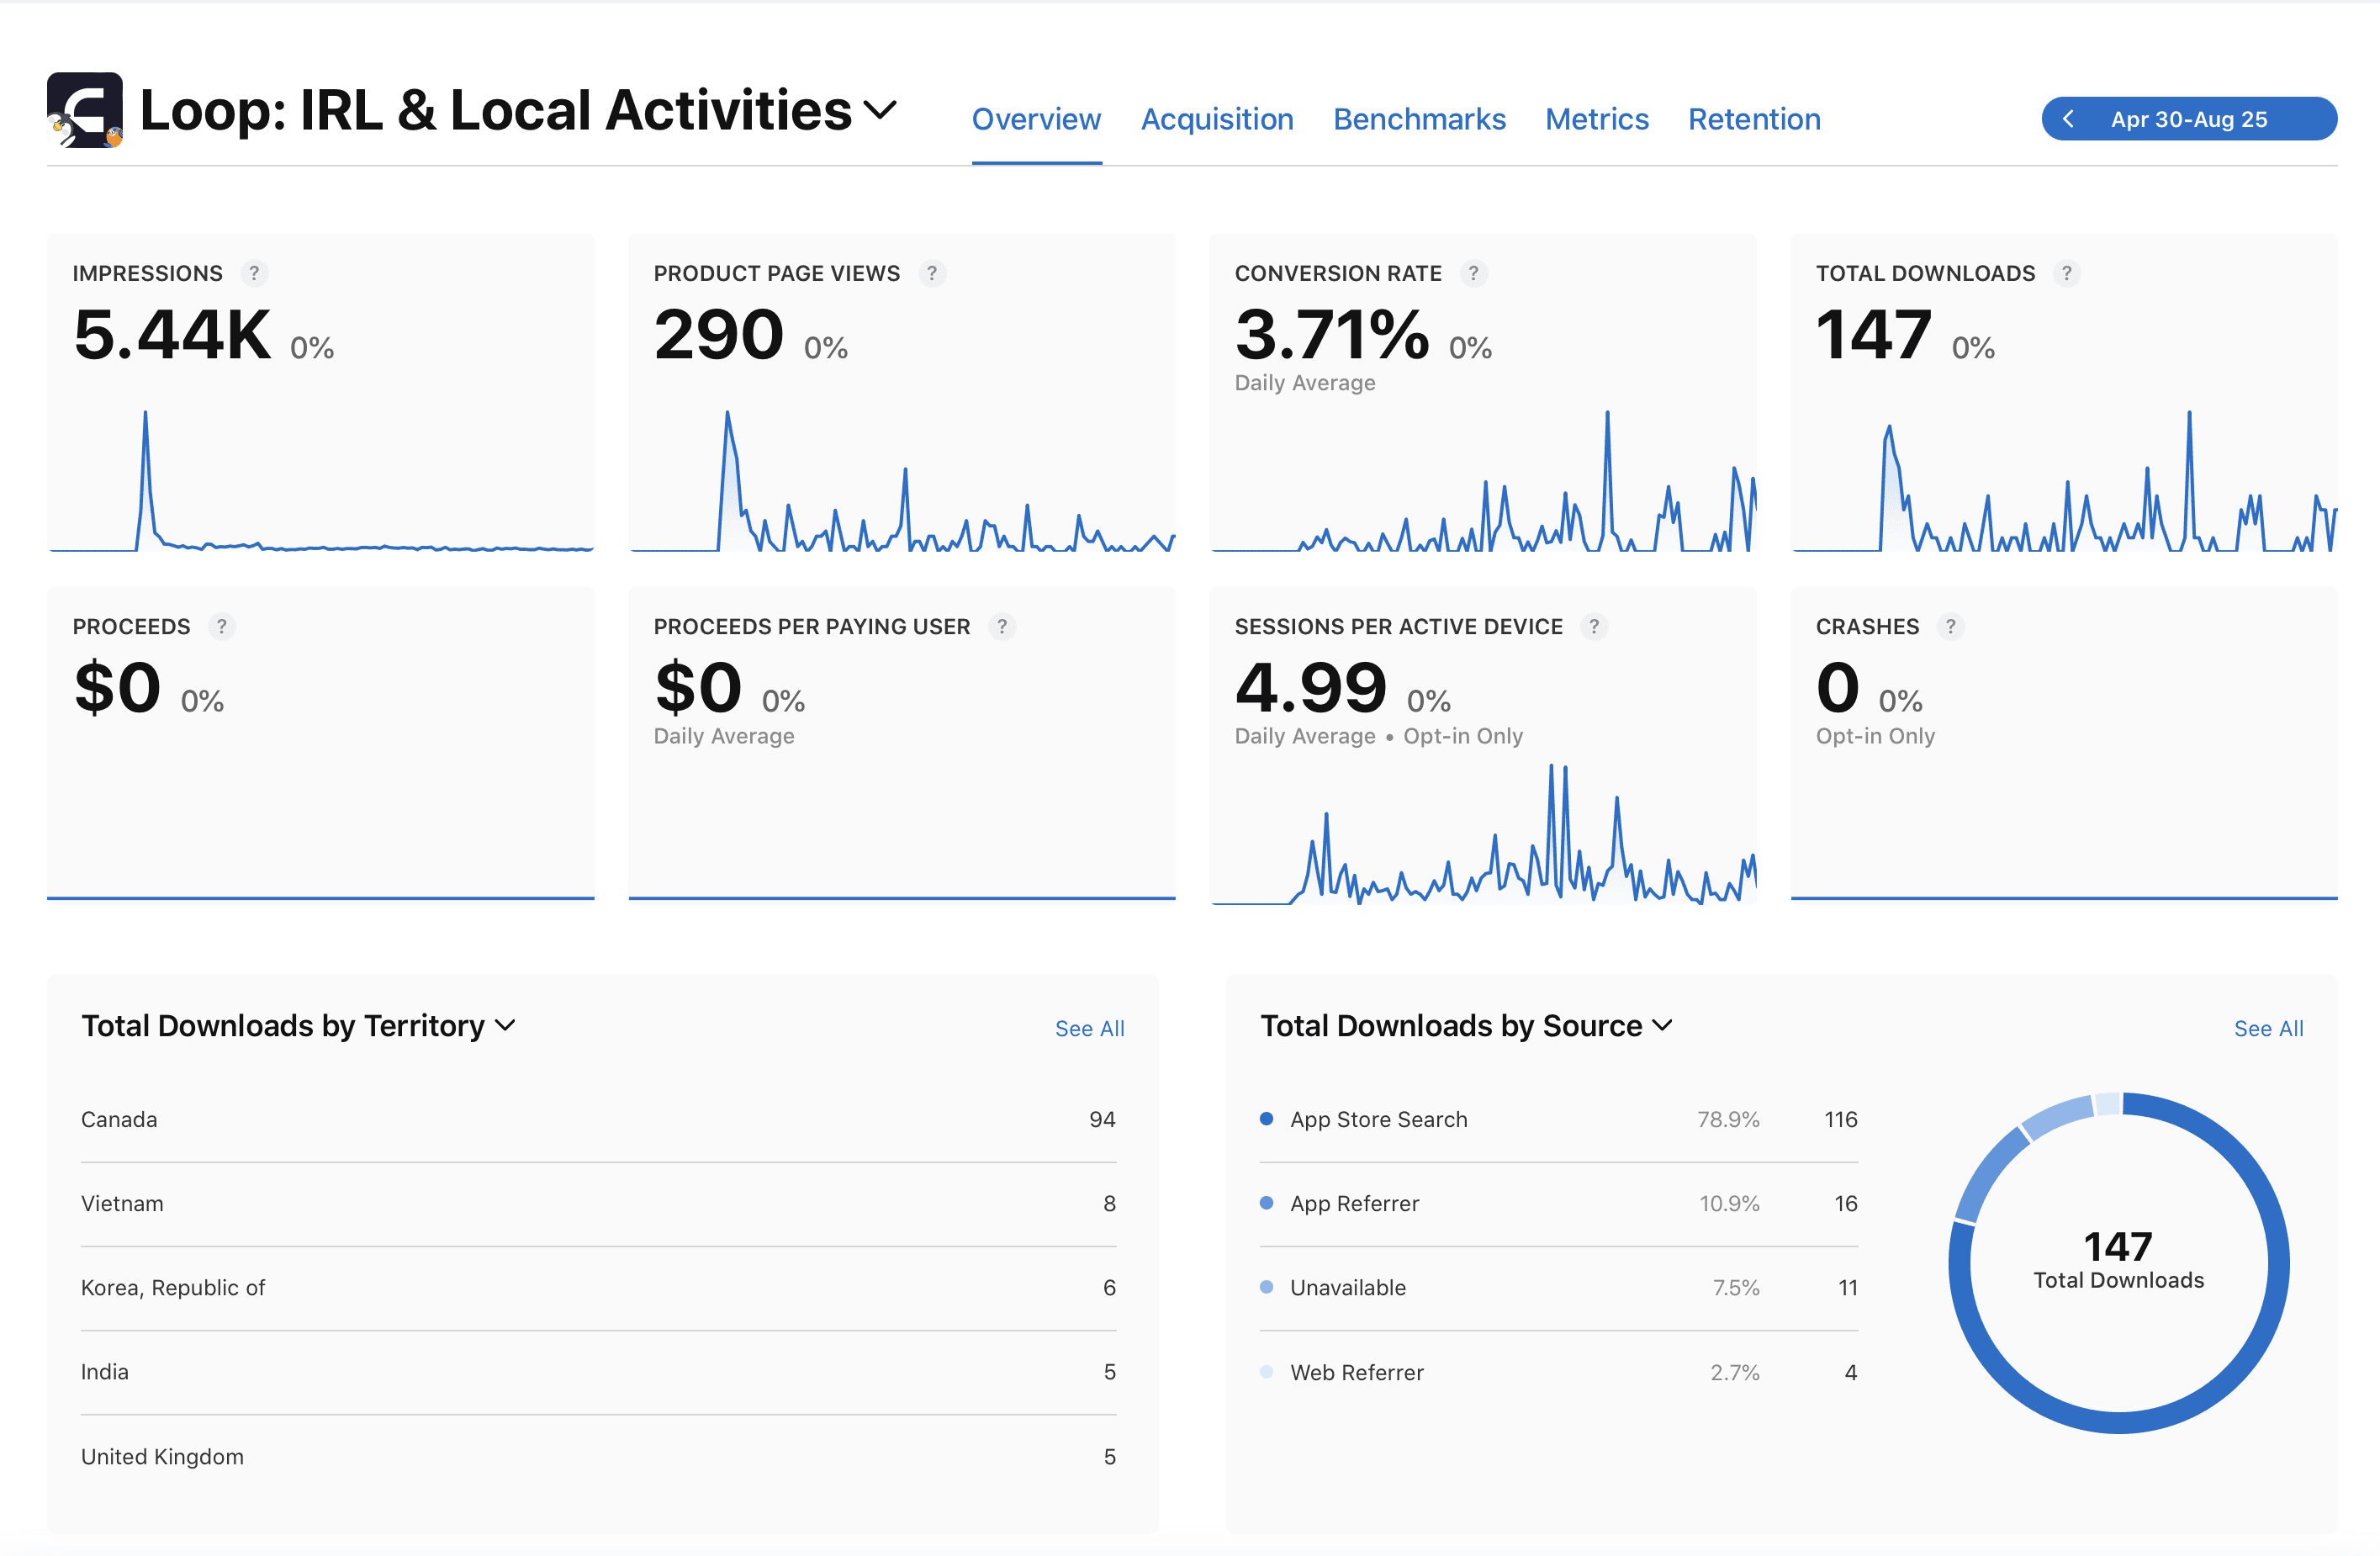
Task: Click the Total Downloads help icon
Action: [2067, 273]
